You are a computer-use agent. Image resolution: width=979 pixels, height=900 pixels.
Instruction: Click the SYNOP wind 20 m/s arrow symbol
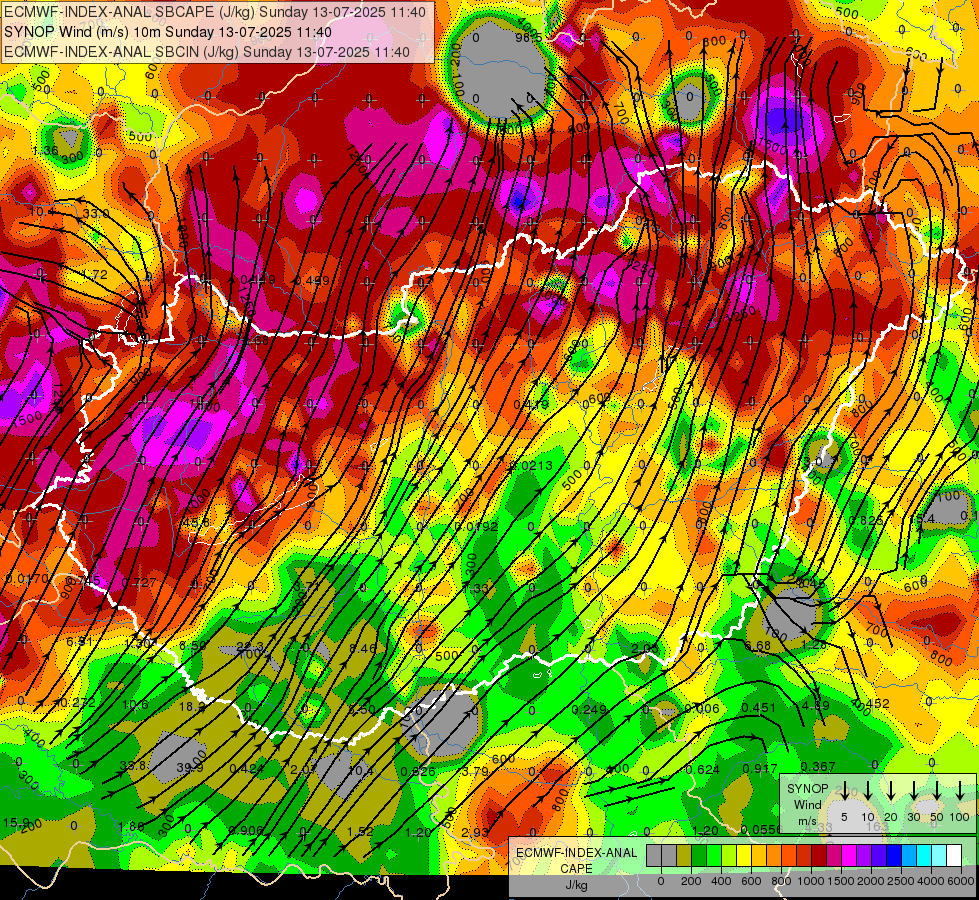coord(891,791)
